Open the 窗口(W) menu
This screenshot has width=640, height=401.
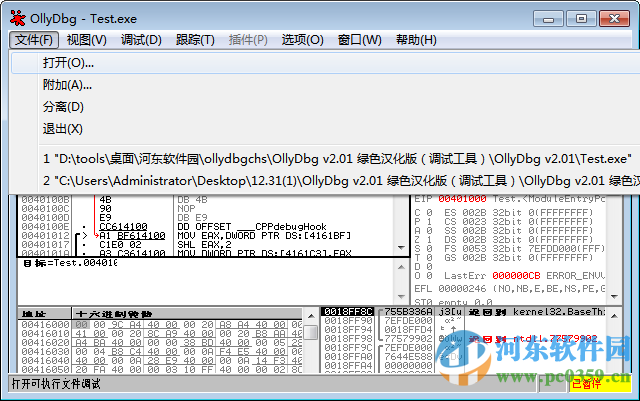[360, 40]
